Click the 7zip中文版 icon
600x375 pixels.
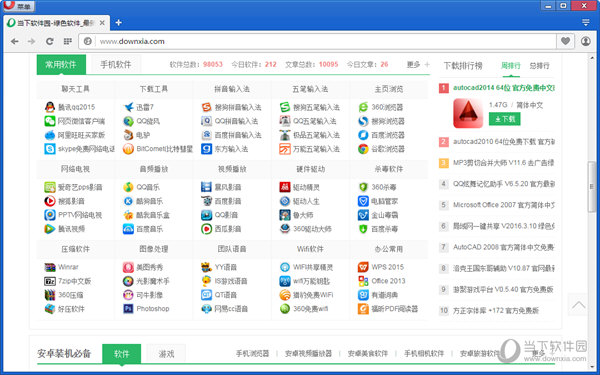point(50,281)
